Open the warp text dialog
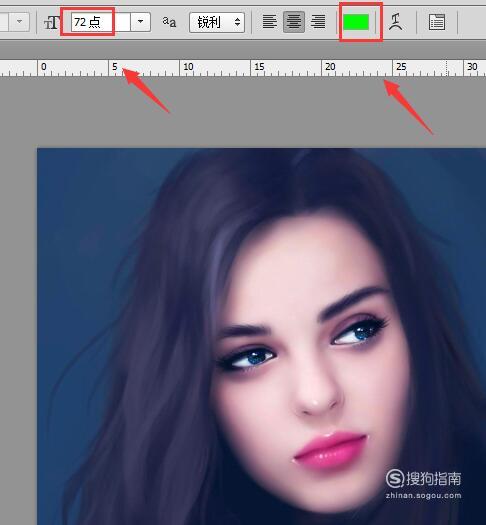 click(396, 22)
